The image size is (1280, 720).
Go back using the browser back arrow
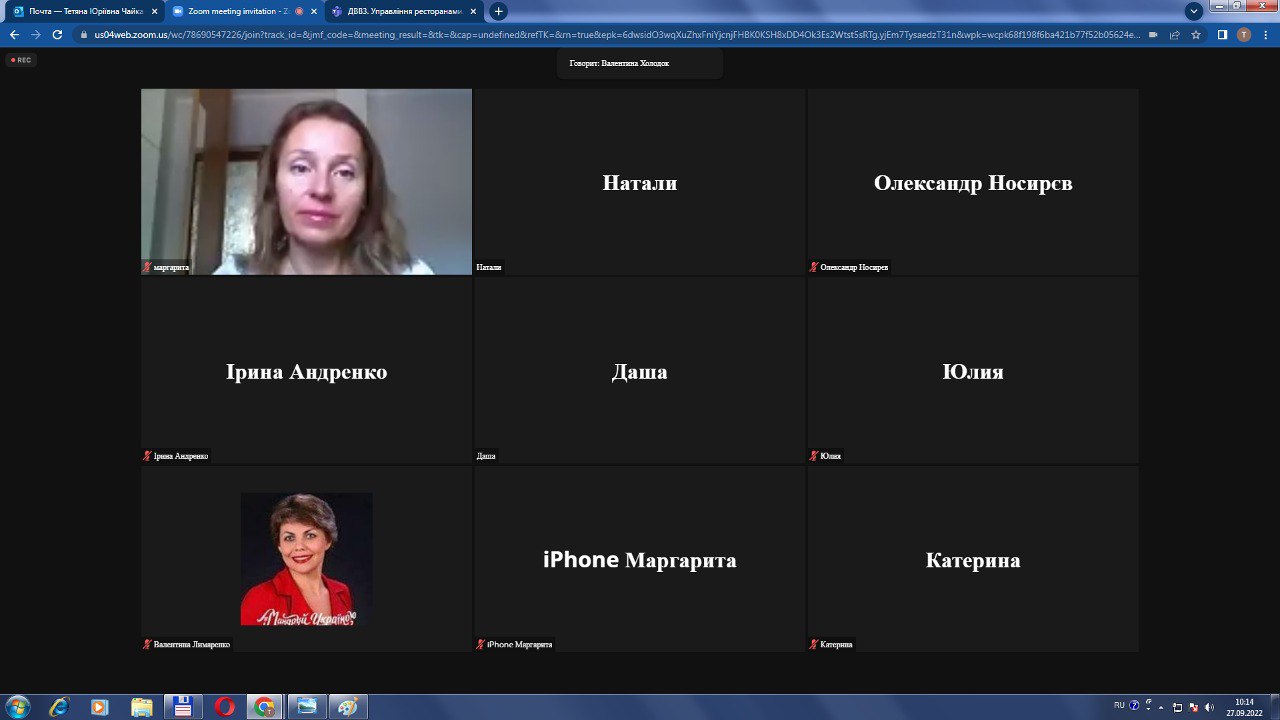coord(14,34)
